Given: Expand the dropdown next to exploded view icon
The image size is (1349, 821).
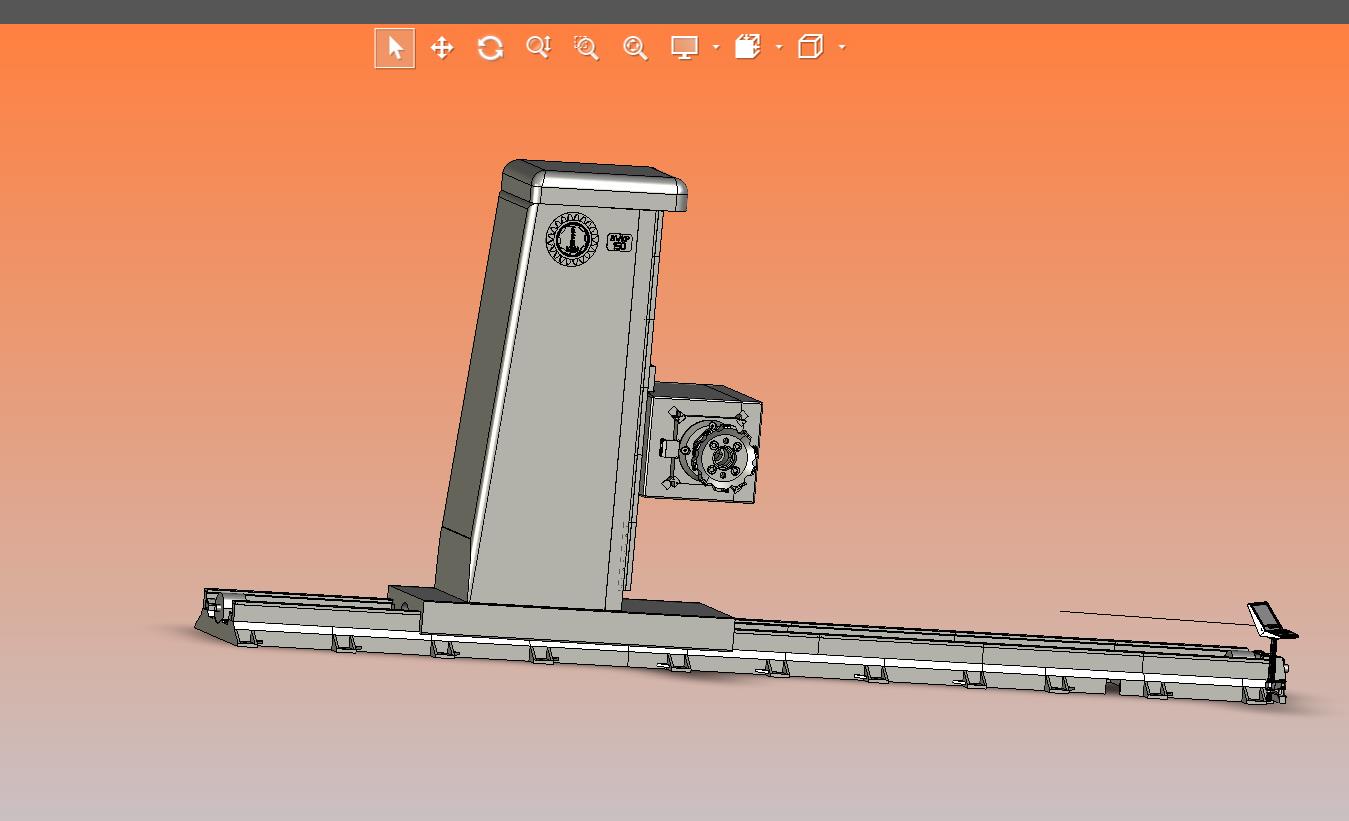Looking at the screenshot, I should [x=779, y=47].
